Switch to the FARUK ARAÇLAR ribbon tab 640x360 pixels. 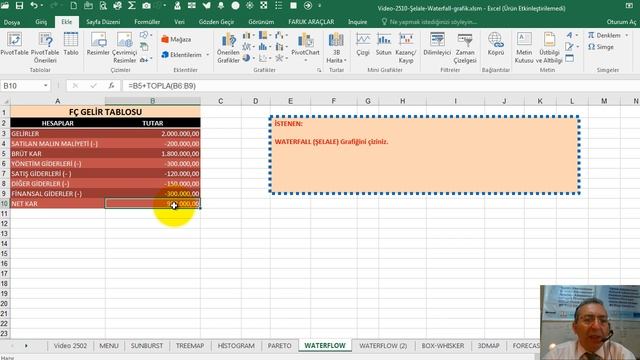click(311, 22)
